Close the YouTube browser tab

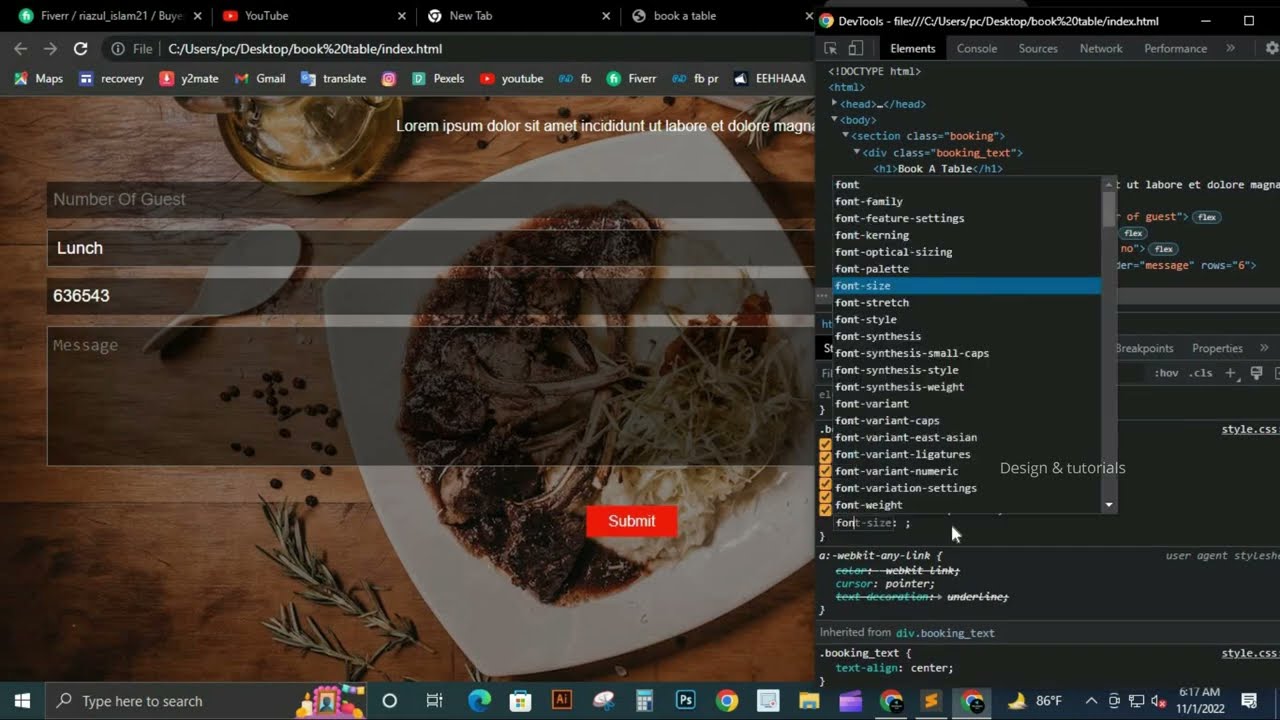tap(402, 16)
